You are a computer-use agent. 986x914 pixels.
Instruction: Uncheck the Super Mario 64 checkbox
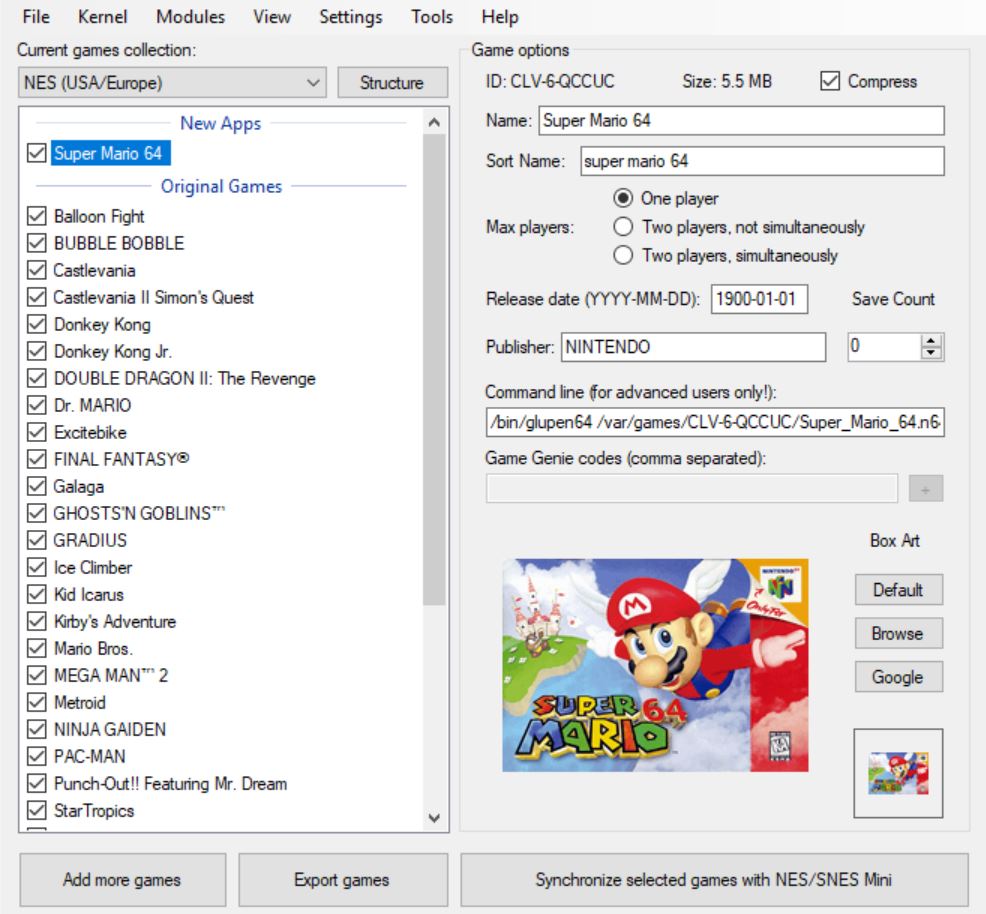pyautogui.click(x=36, y=153)
